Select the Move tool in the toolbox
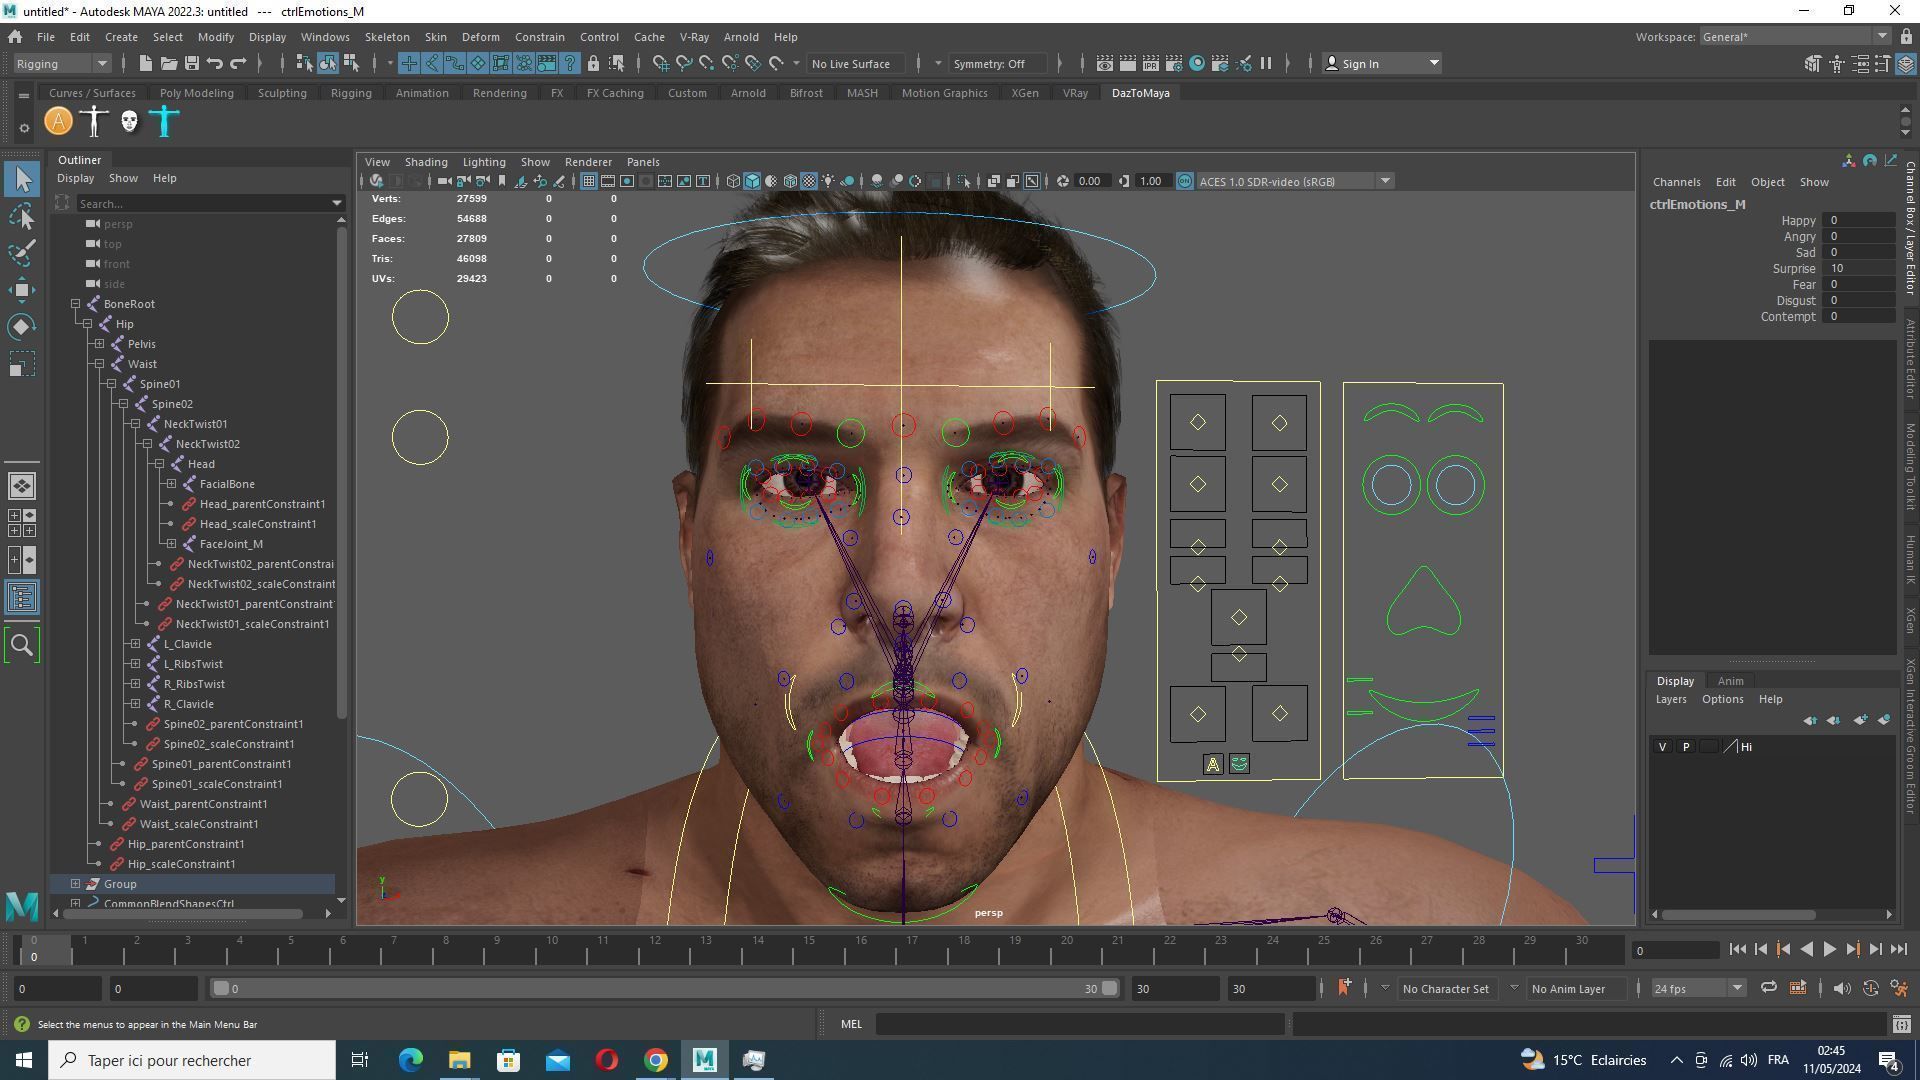 click(x=22, y=290)
